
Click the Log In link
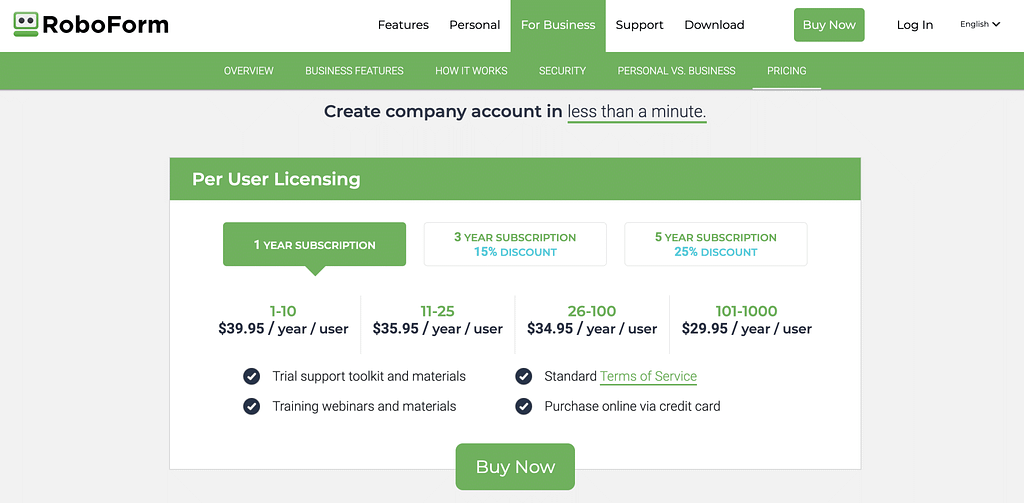tap(914, 25)
